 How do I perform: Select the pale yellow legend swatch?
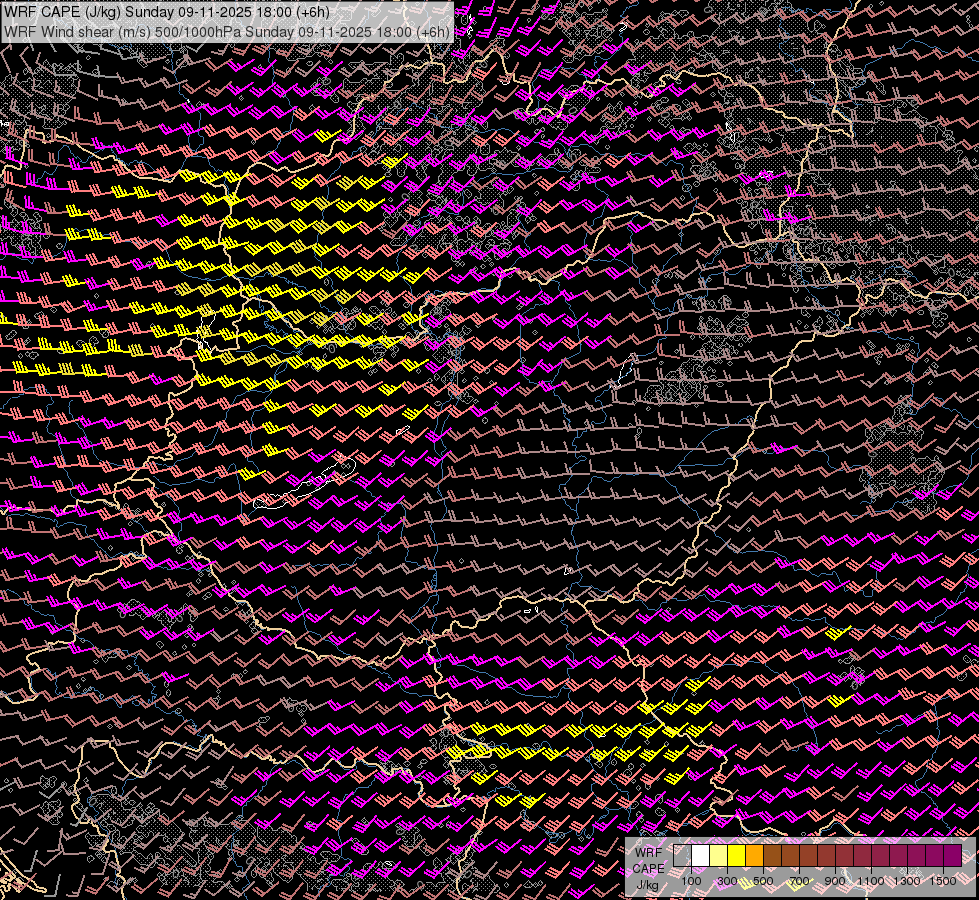point(718,856)
